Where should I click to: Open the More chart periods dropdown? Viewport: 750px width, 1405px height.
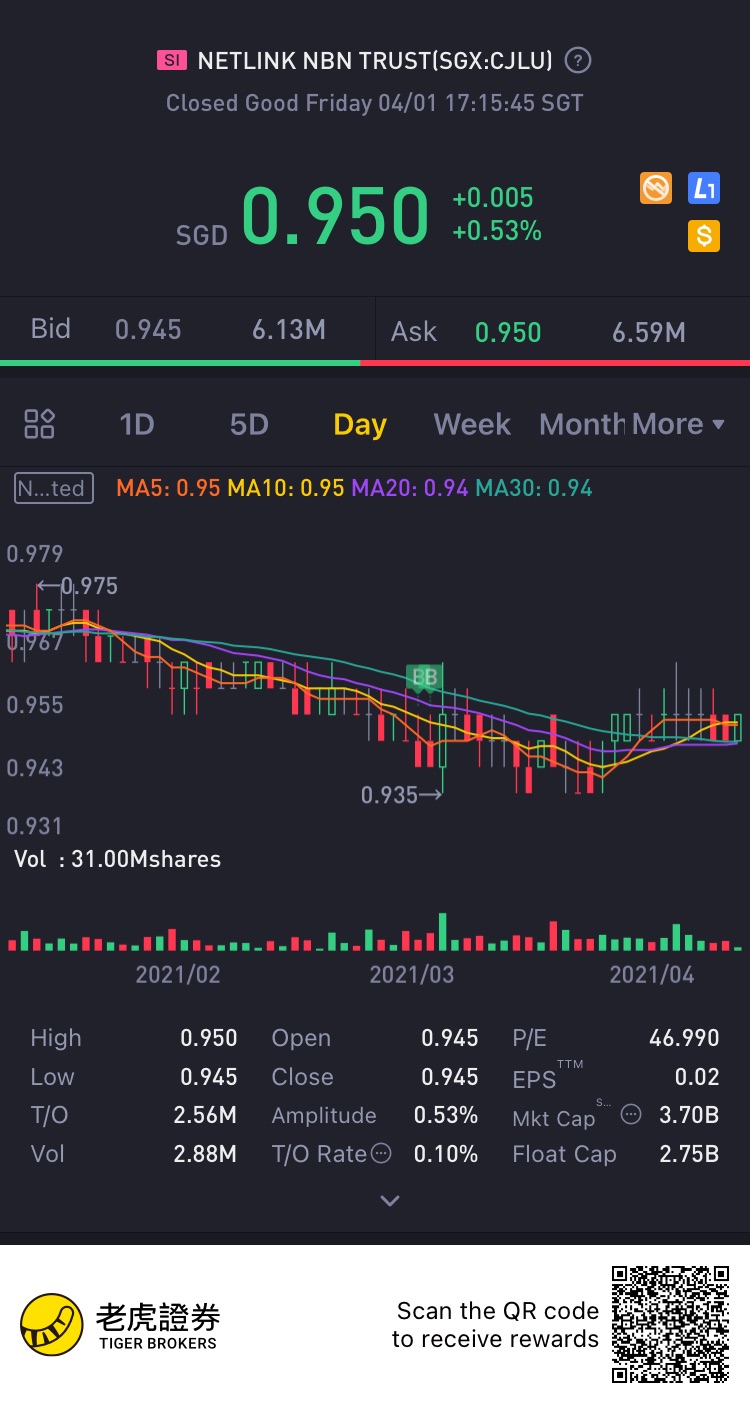coord(678,424)
